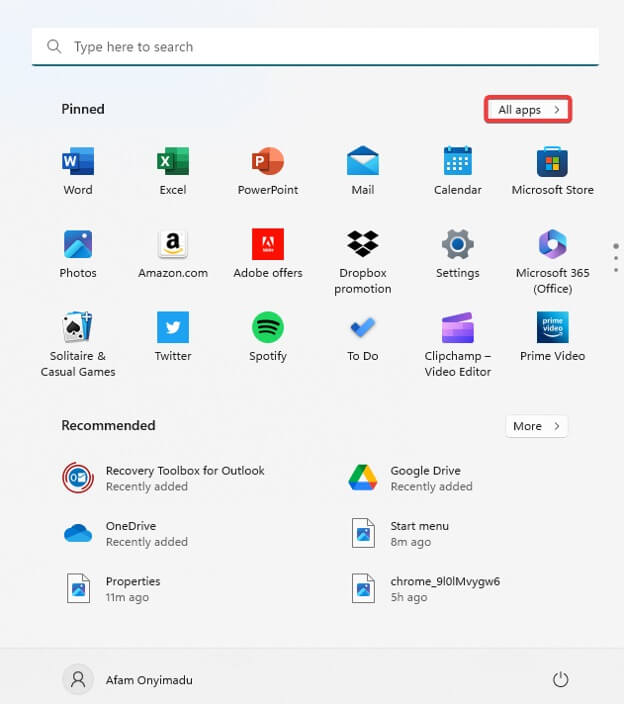Open Prime Video
Screen dimensions: 624x704
[x=553, y=337]
